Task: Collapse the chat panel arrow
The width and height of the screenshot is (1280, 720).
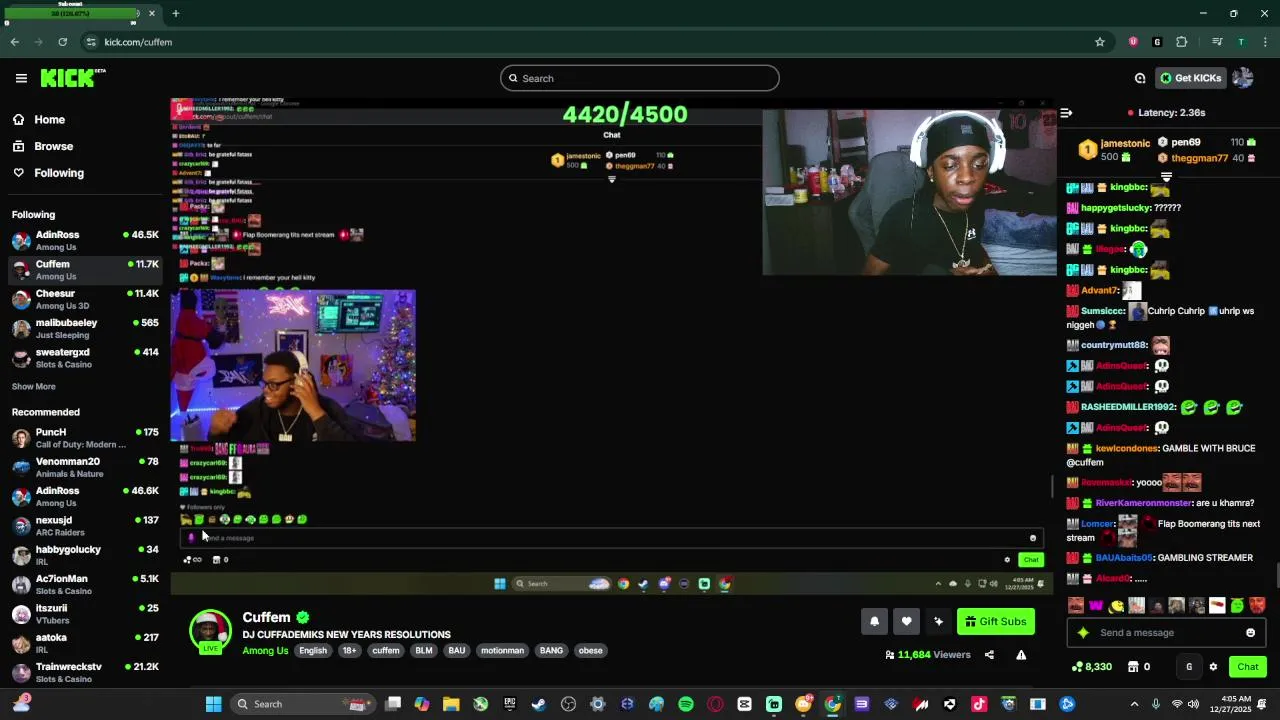Action: [1066, 113]
